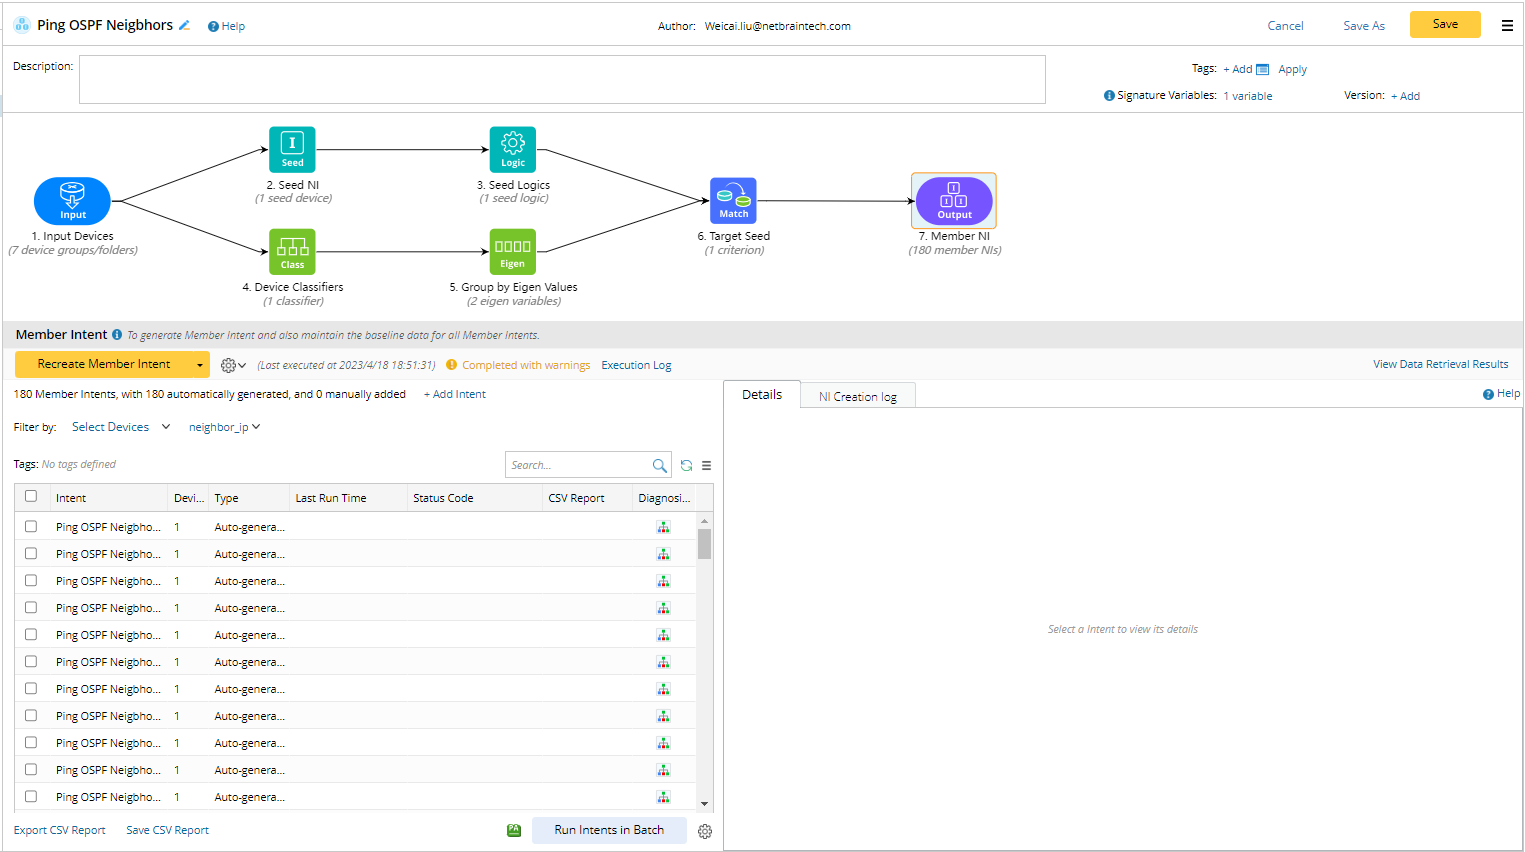Click the Device Classifiers node icon
1525x852 pixels.
click(292, 251)
